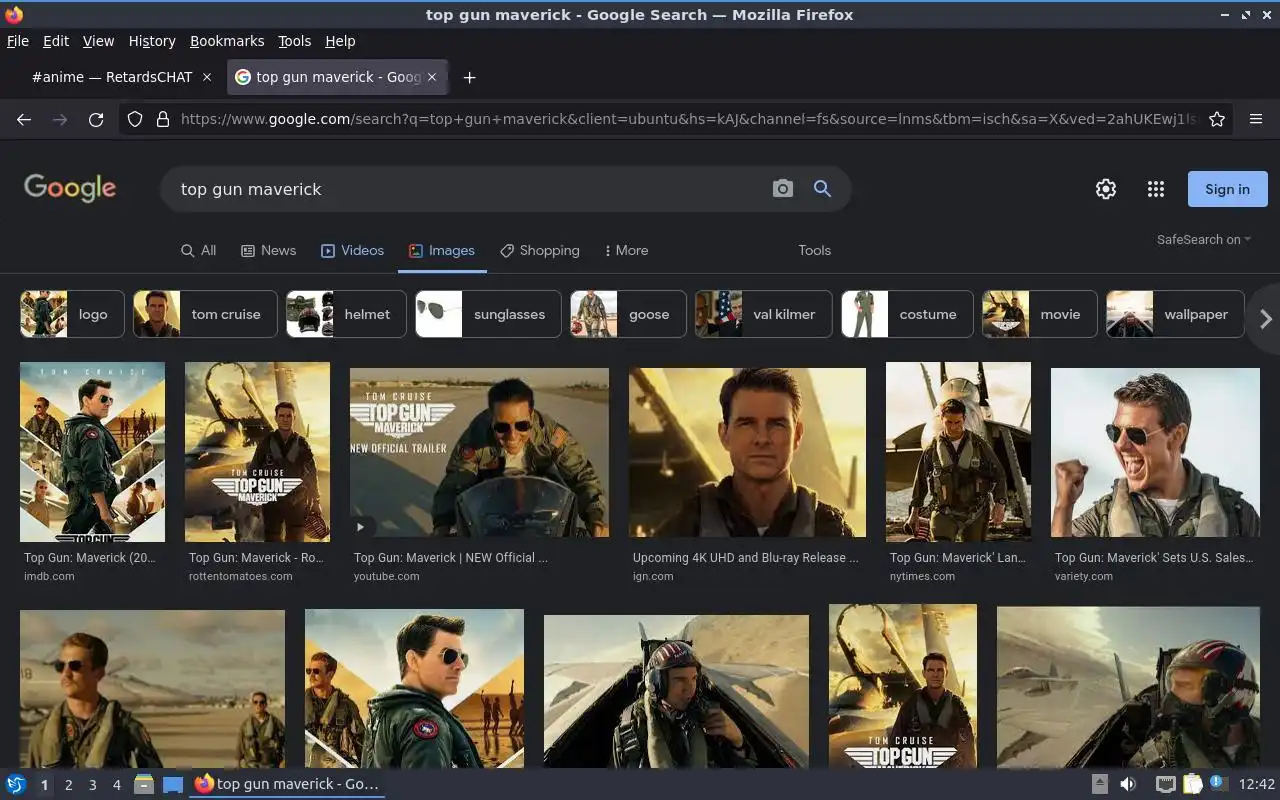Viewport: 1280px width, 800px height.
Task: Open removable media eject tray icon
Action: pos(1100,784)
